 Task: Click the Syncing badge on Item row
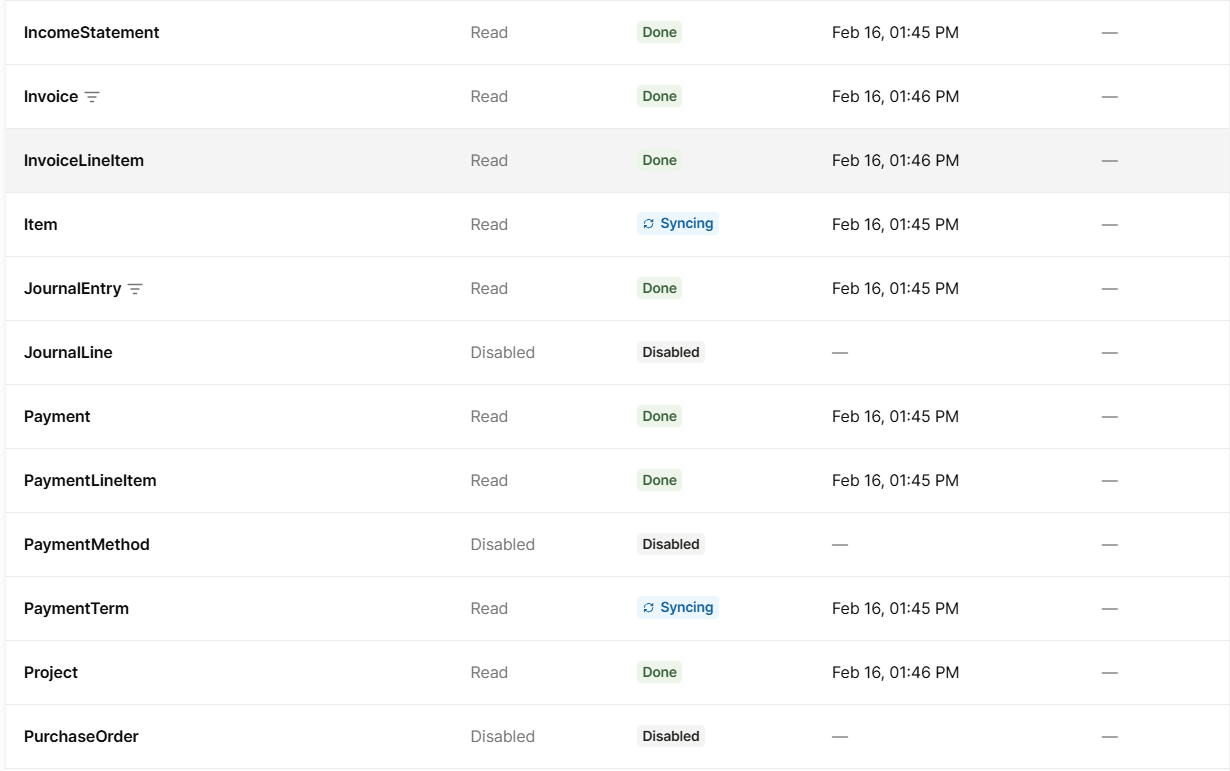click(678, 224)
